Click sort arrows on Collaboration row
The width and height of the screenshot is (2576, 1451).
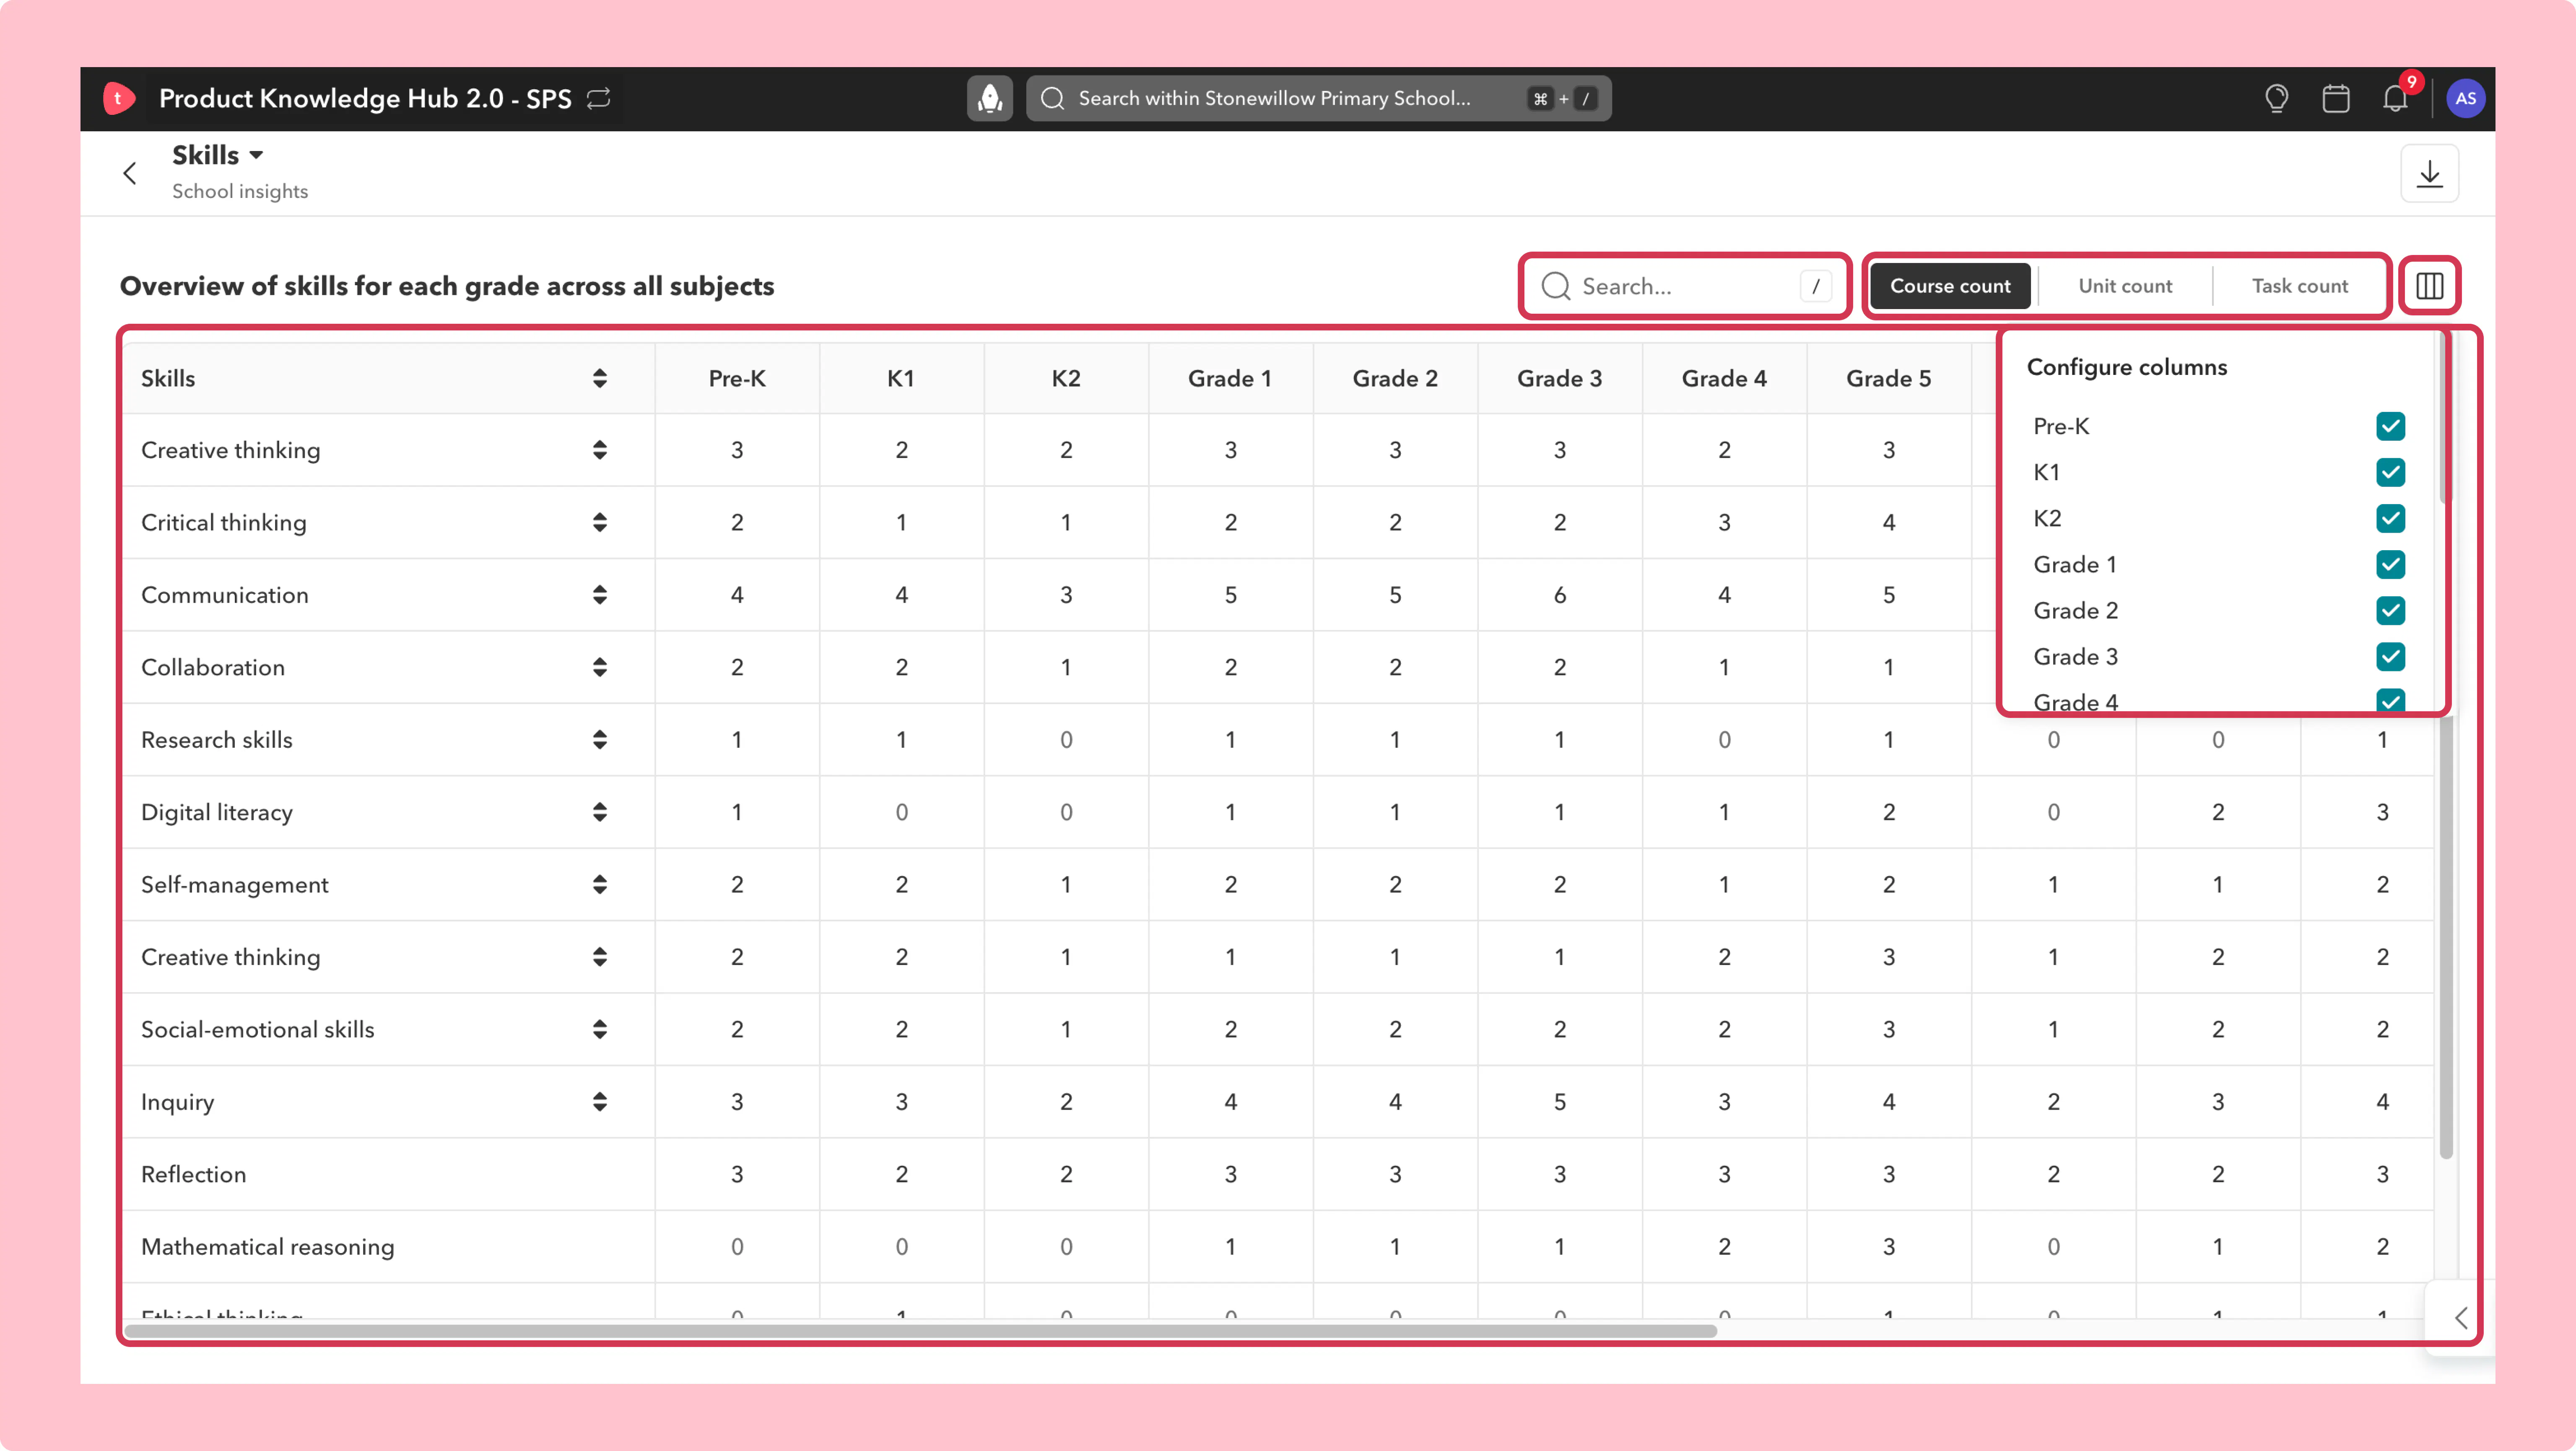click(600, 667)
